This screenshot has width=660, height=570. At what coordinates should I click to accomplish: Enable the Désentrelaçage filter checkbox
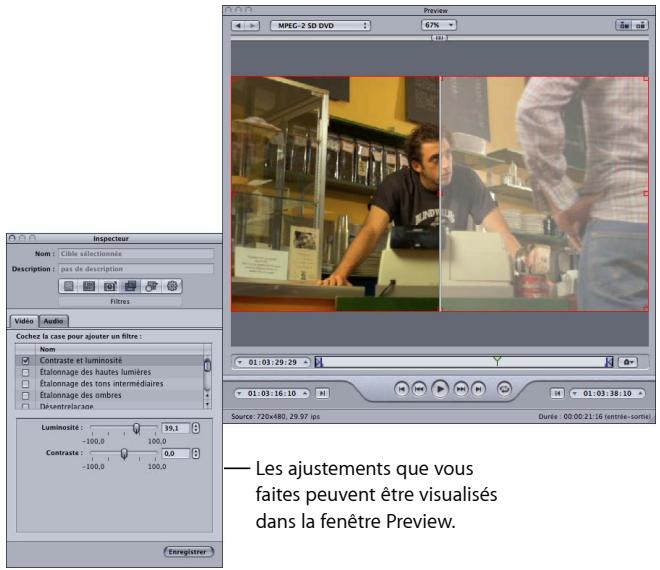coord(26,407)
